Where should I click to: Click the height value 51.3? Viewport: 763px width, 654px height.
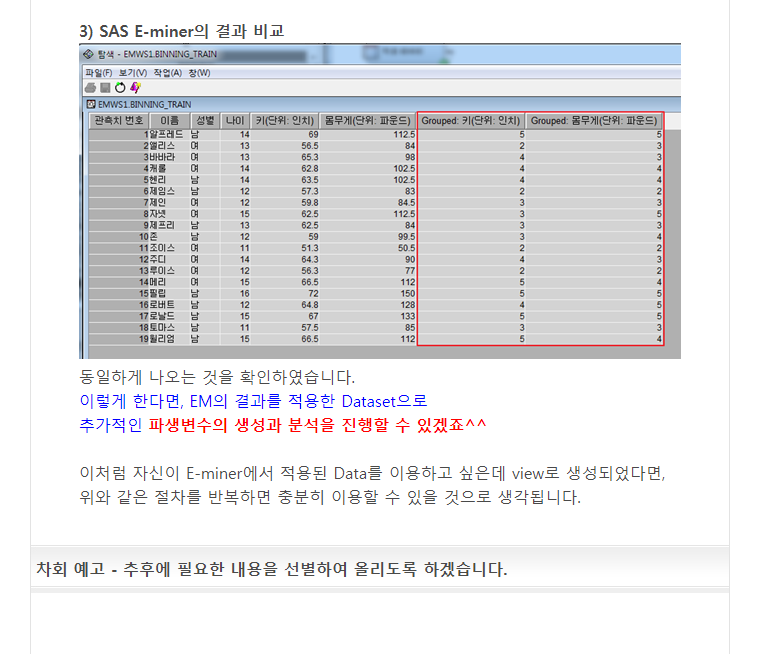click(x=309, y=248)
